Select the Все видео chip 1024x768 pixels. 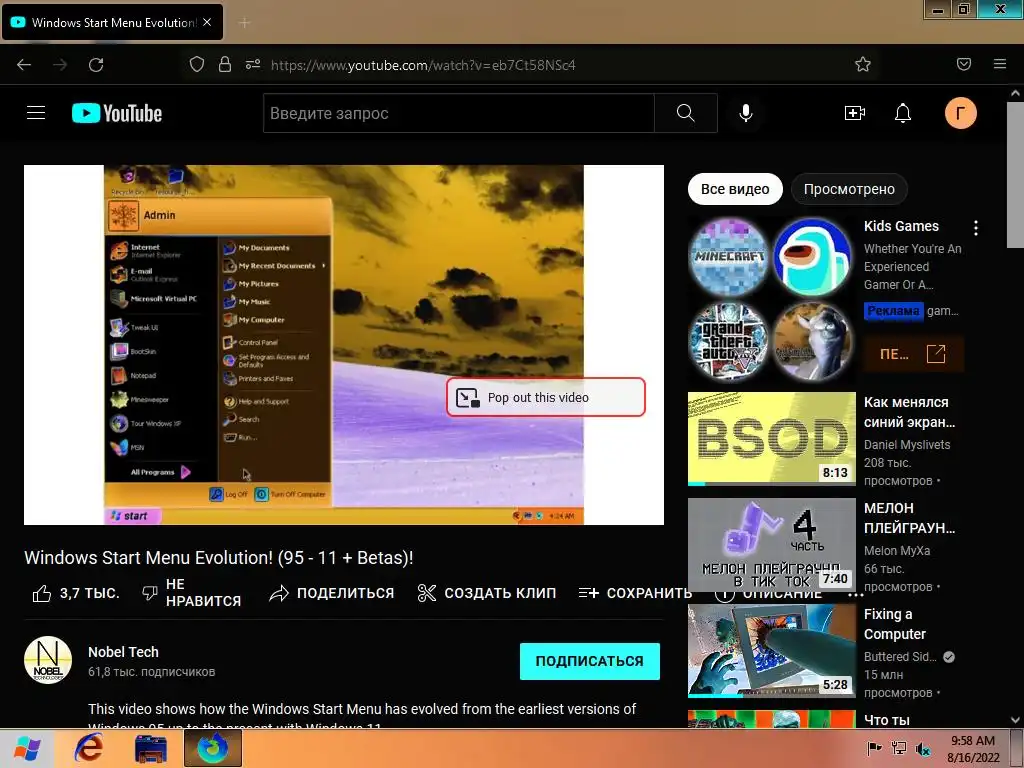click(x=735, y=189)
